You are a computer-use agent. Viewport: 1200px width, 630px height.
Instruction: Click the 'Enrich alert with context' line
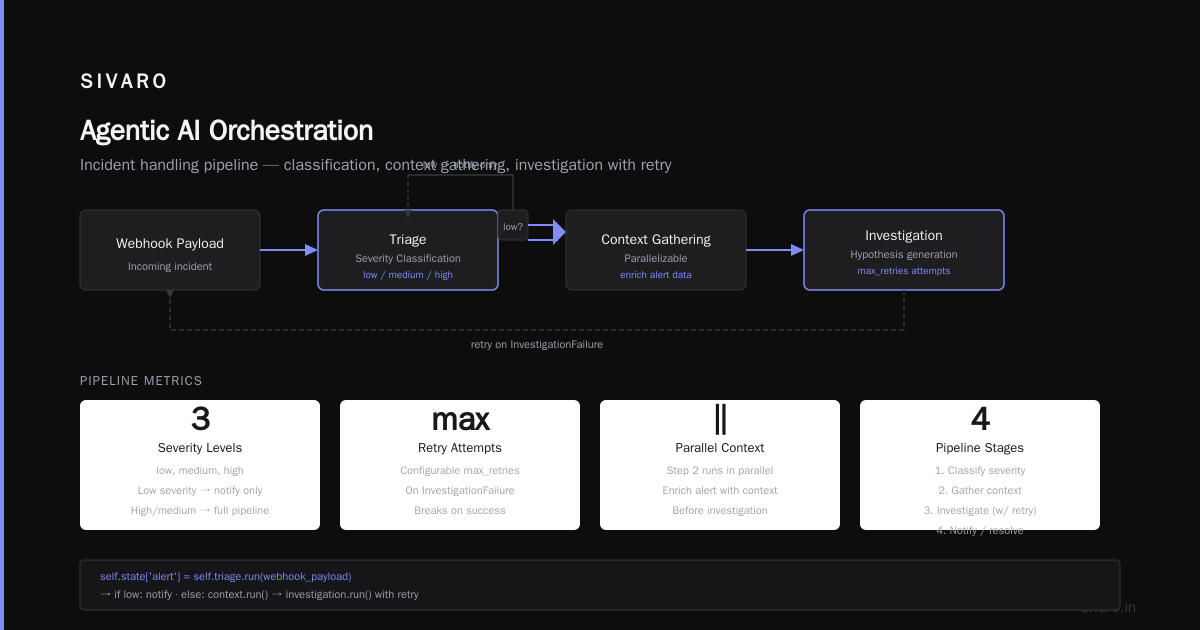(x=720, y=490)
